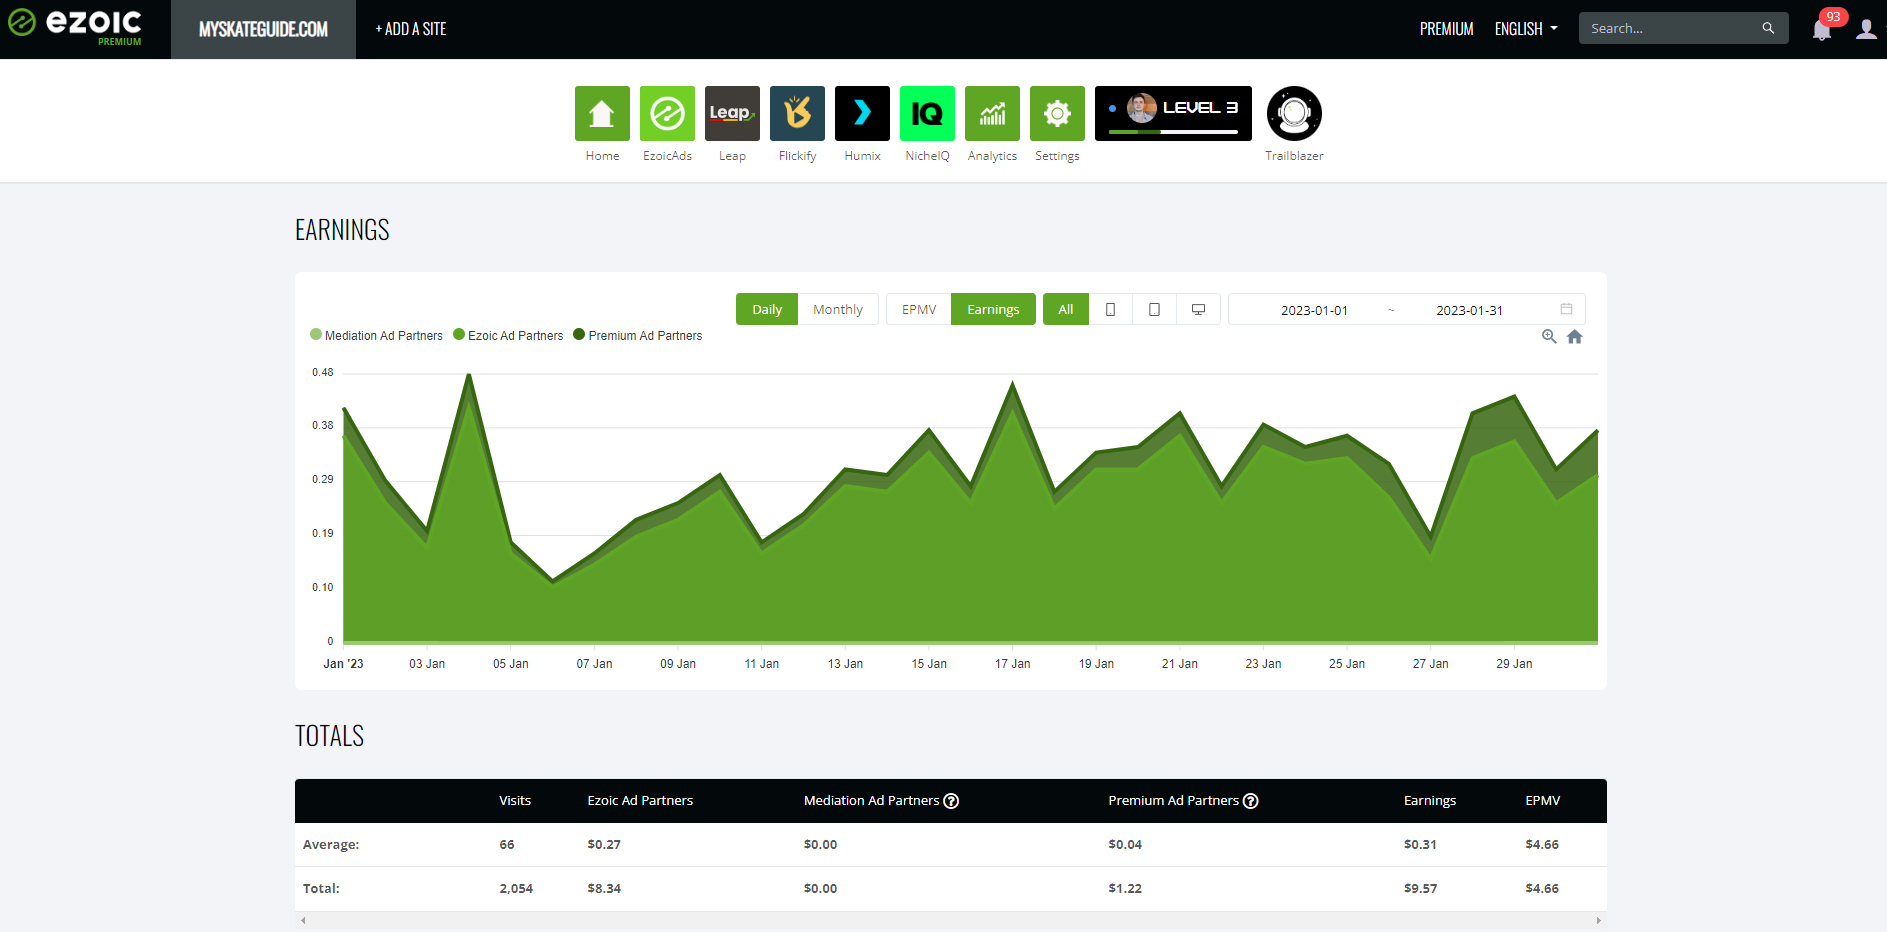The width and height of the screenshot is (1887, 932).
Task: Click the table scrollbar right arrow
Action: [1598, 920]
